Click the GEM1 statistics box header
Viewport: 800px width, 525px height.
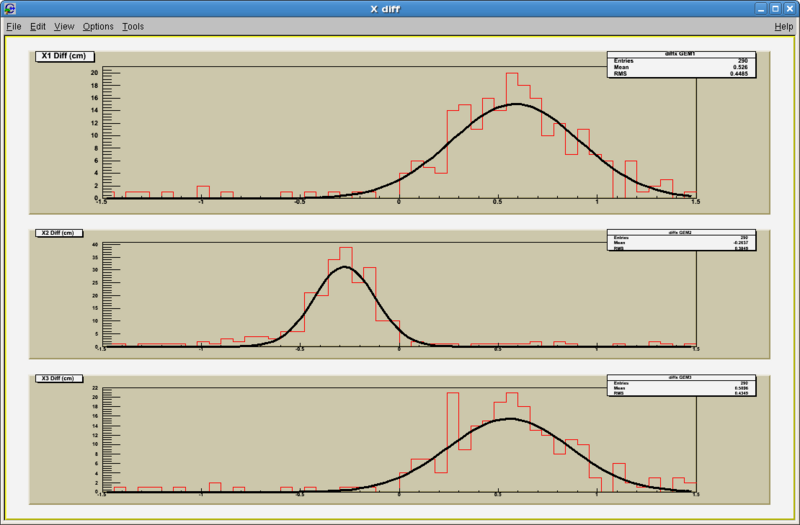[x=681, y=54]
